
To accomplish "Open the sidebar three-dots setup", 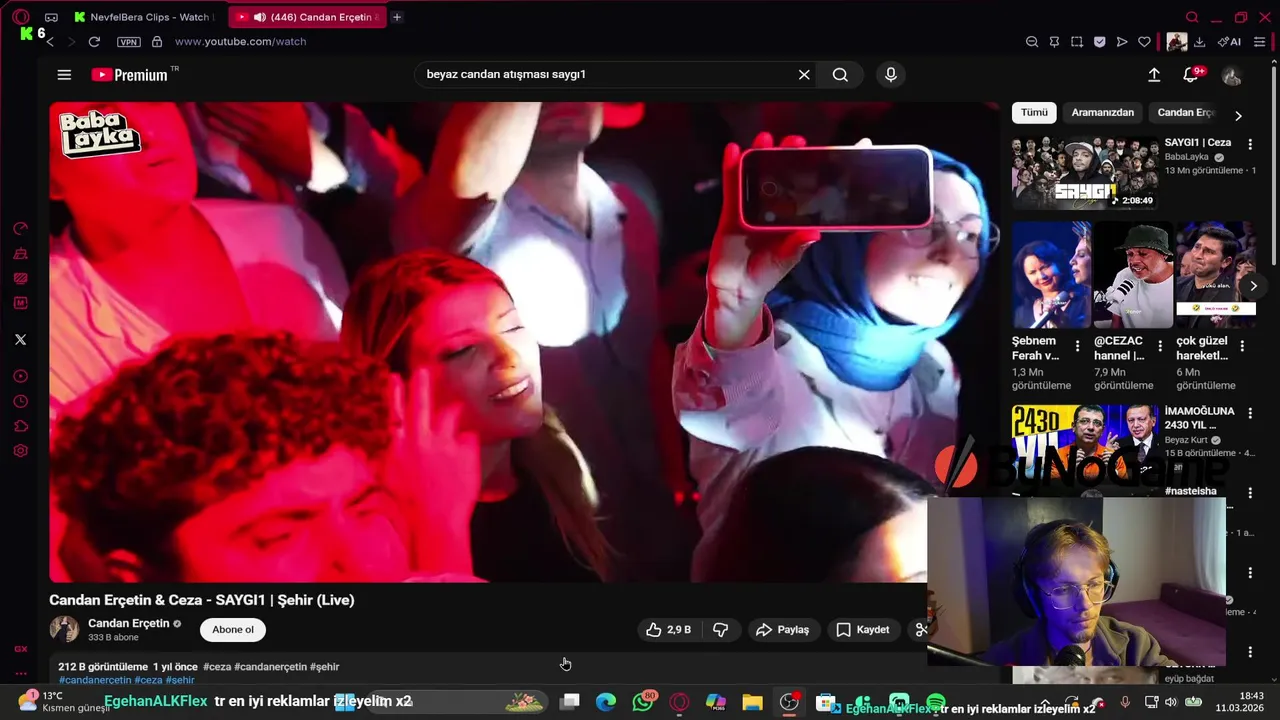I will (x=20, y=673).
